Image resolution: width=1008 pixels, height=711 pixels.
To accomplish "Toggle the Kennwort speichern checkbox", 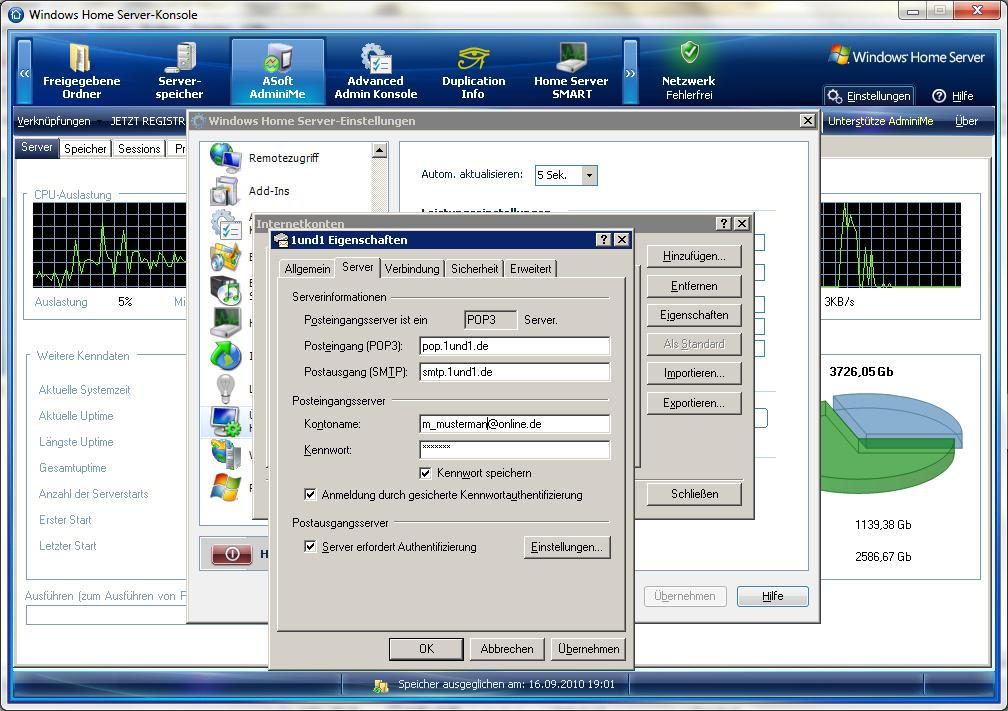I will (x=425, y=473).
